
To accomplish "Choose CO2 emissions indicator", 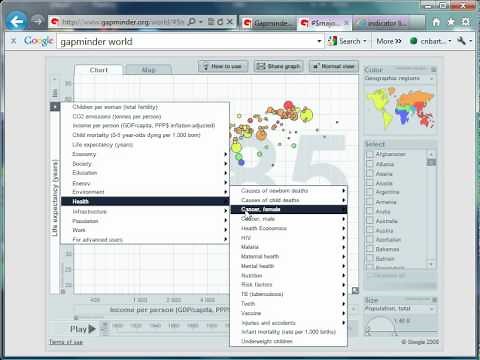I will pos(144,116).
